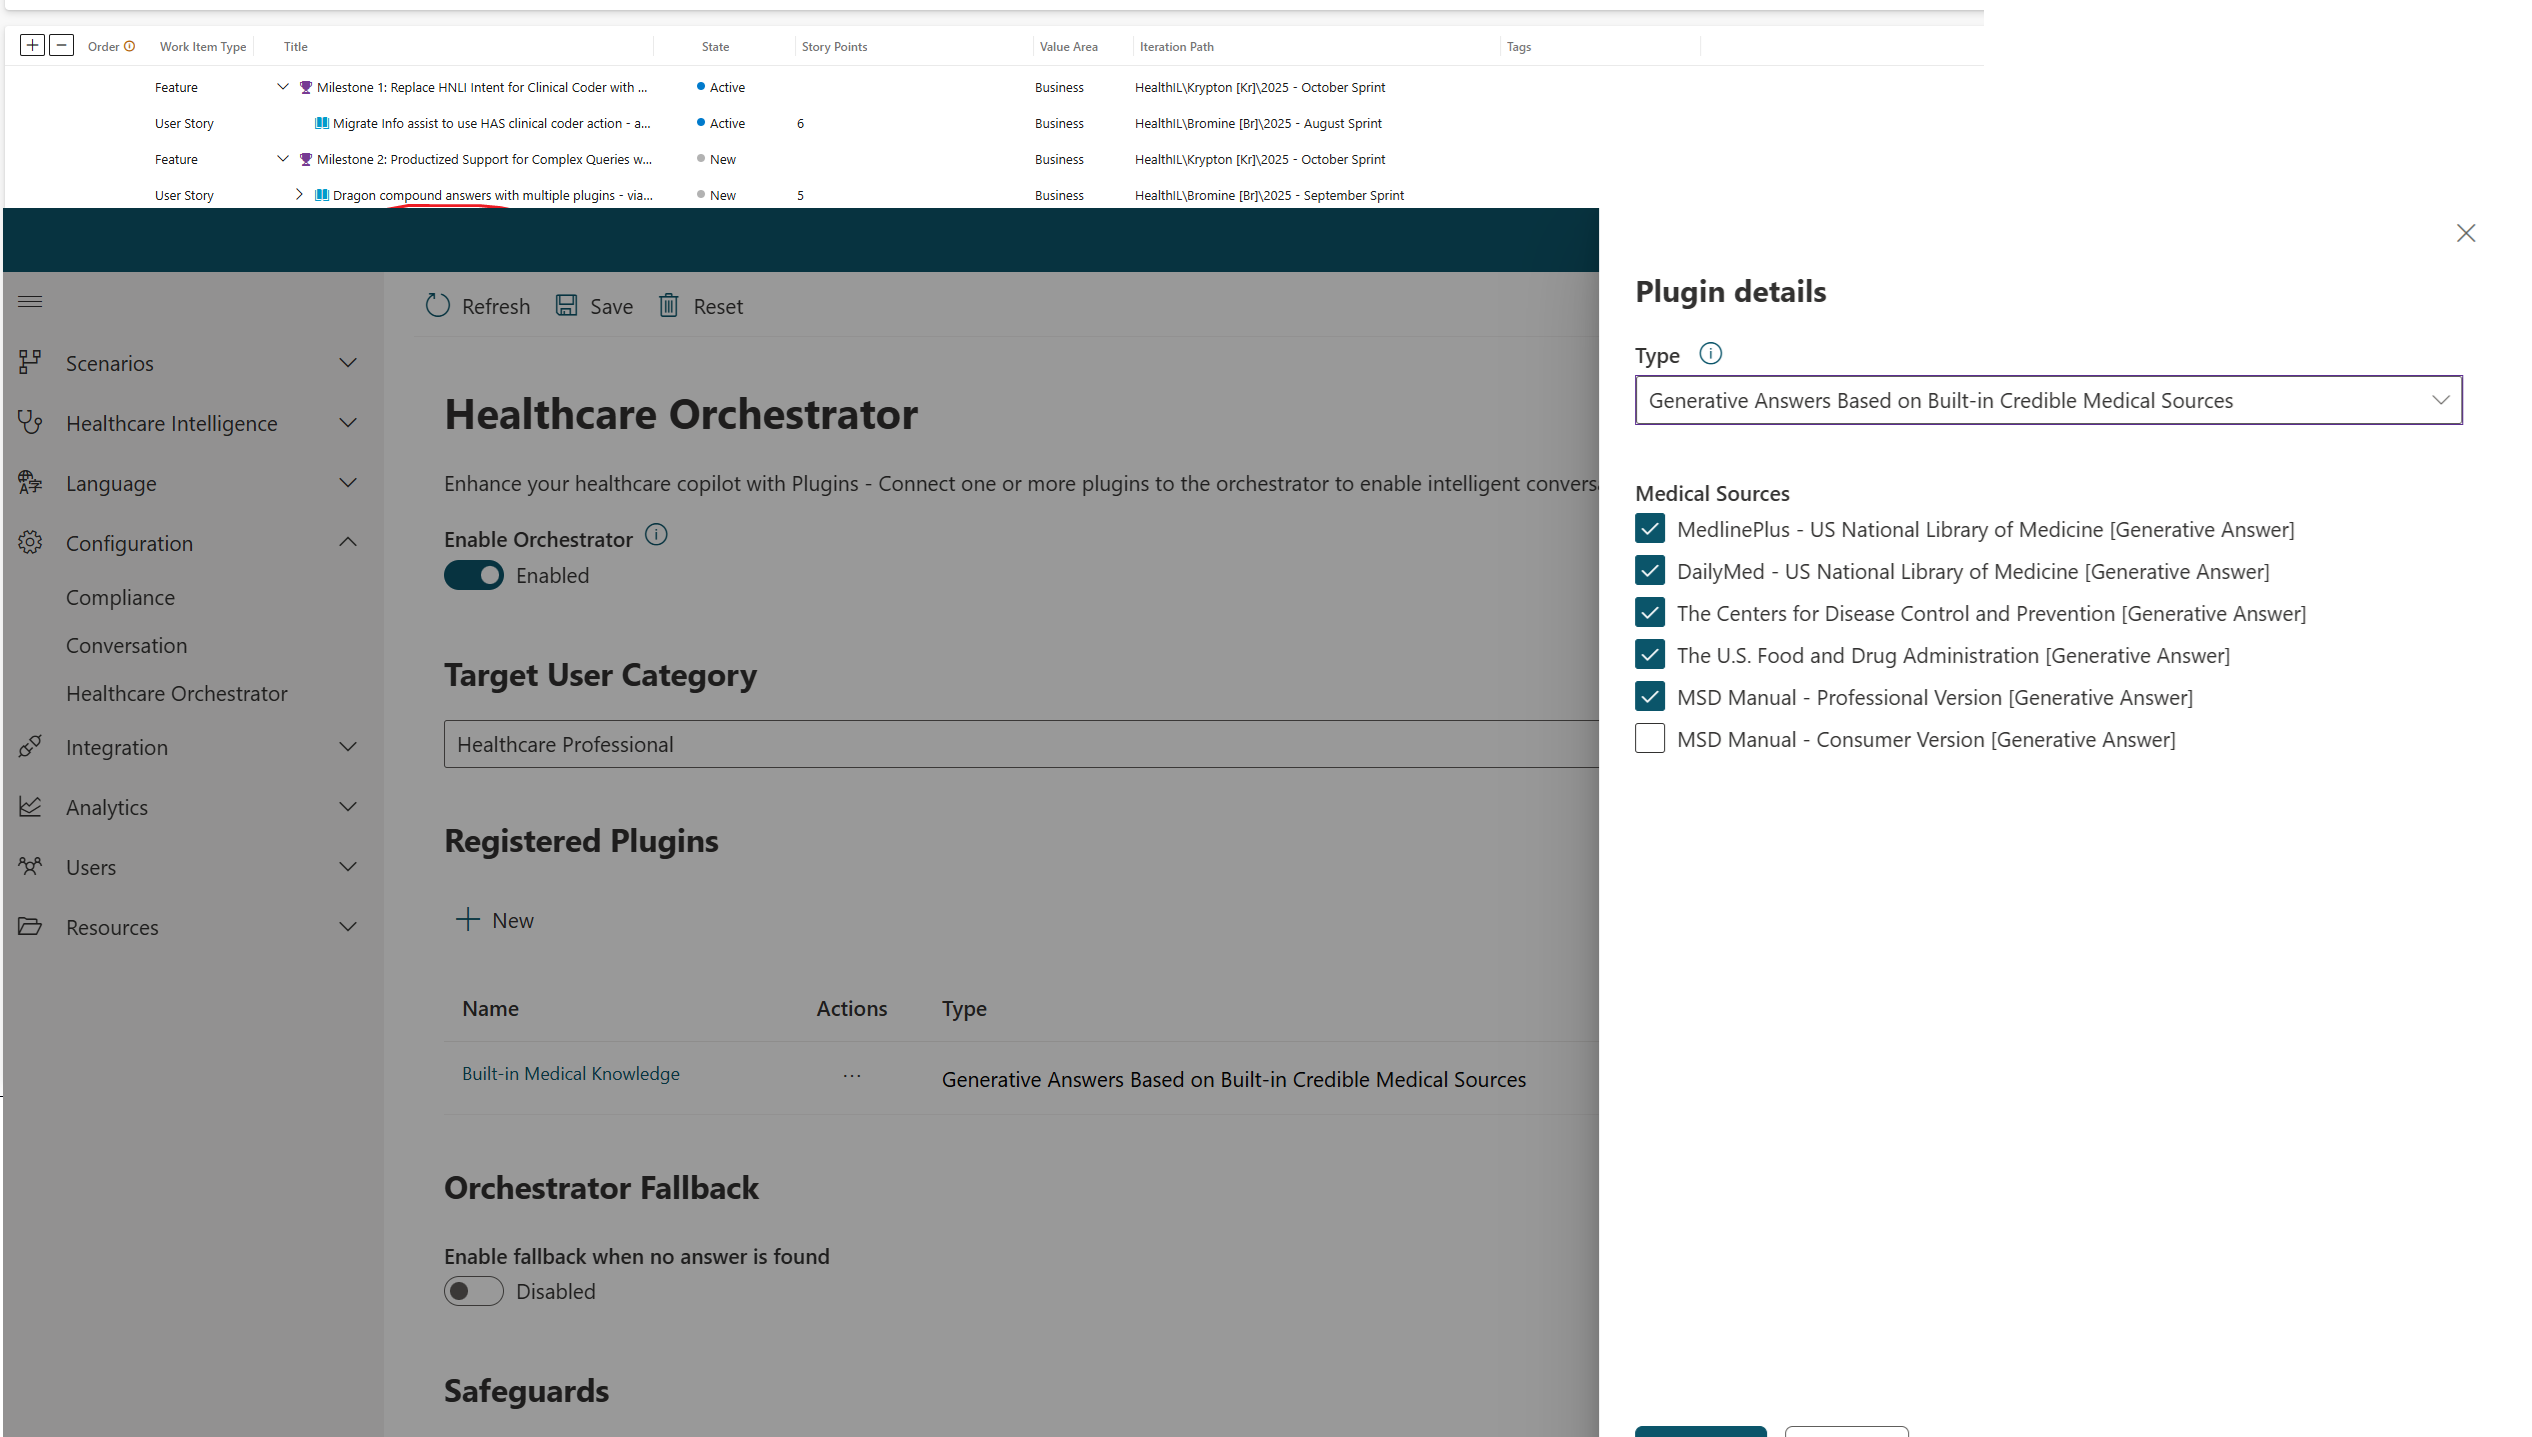This screenshot has height=1437, width=2532.
Task: Click the plus icon to add a work item
Action: click(32, 45)
